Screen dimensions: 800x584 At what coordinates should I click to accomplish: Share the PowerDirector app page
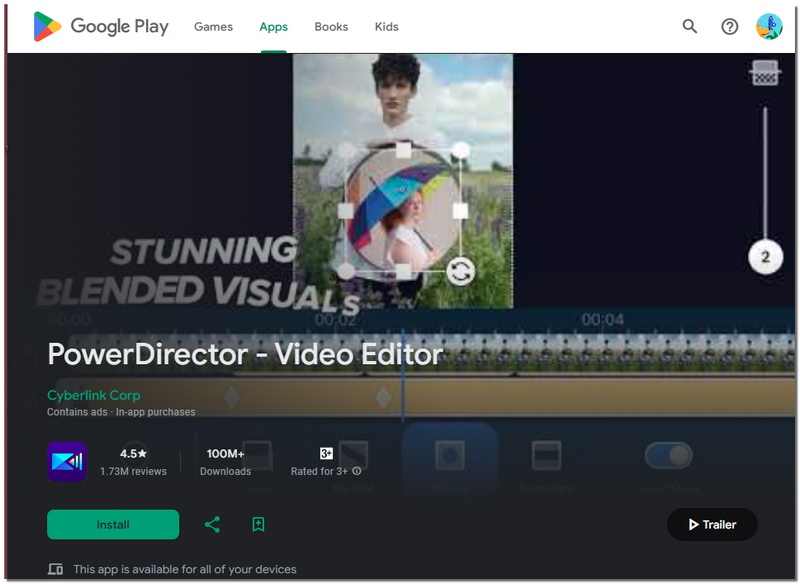[x=211, y=524]
